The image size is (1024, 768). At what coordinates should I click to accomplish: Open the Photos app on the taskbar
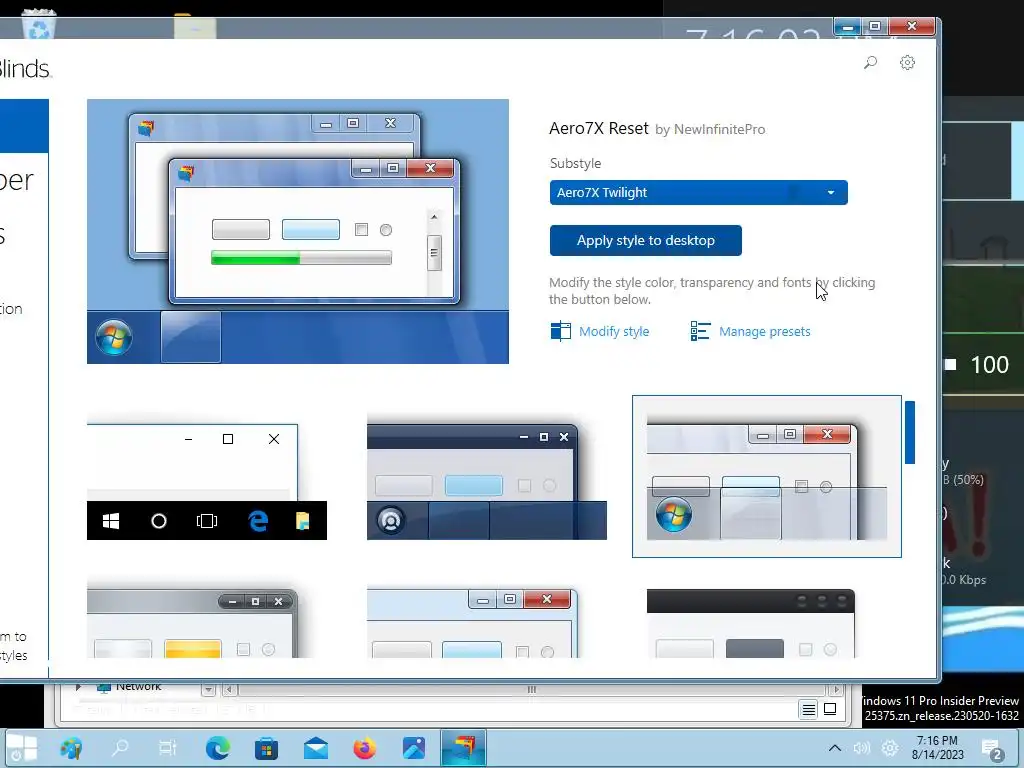[413, 748]
